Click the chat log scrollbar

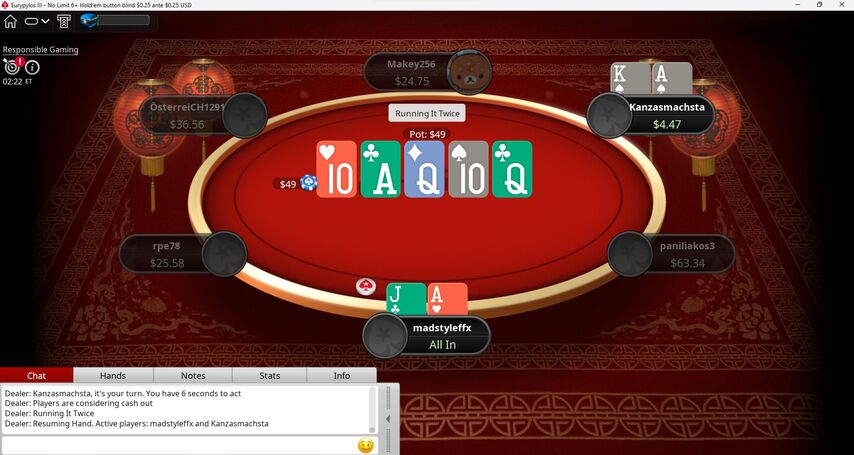tap(373, 409)
